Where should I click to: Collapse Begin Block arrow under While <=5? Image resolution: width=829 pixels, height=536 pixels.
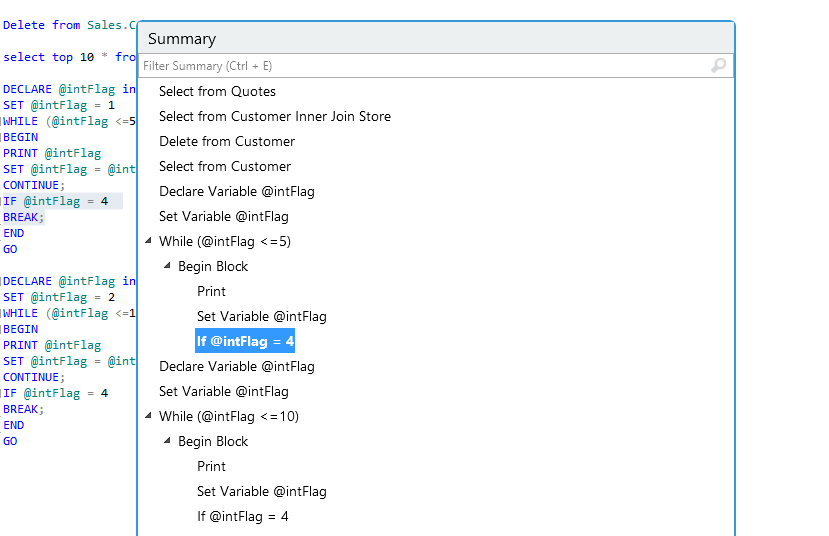(x=168, y=266)
